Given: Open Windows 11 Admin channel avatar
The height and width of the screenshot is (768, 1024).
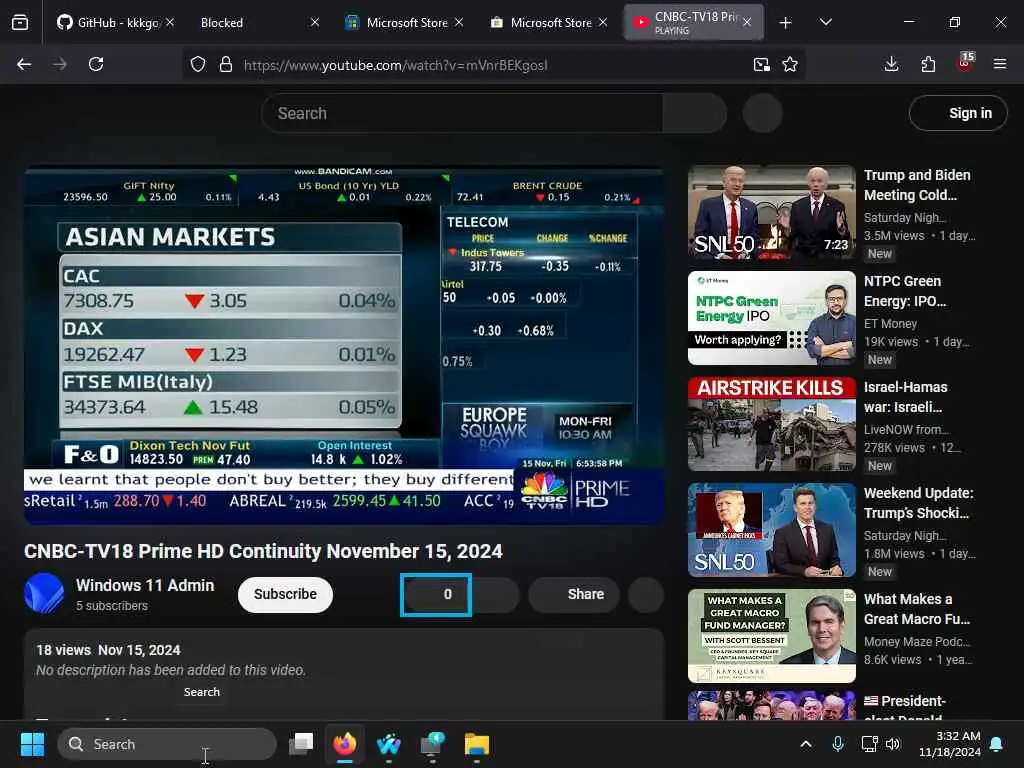Looking at the screenshot, I should coord(44,593).
